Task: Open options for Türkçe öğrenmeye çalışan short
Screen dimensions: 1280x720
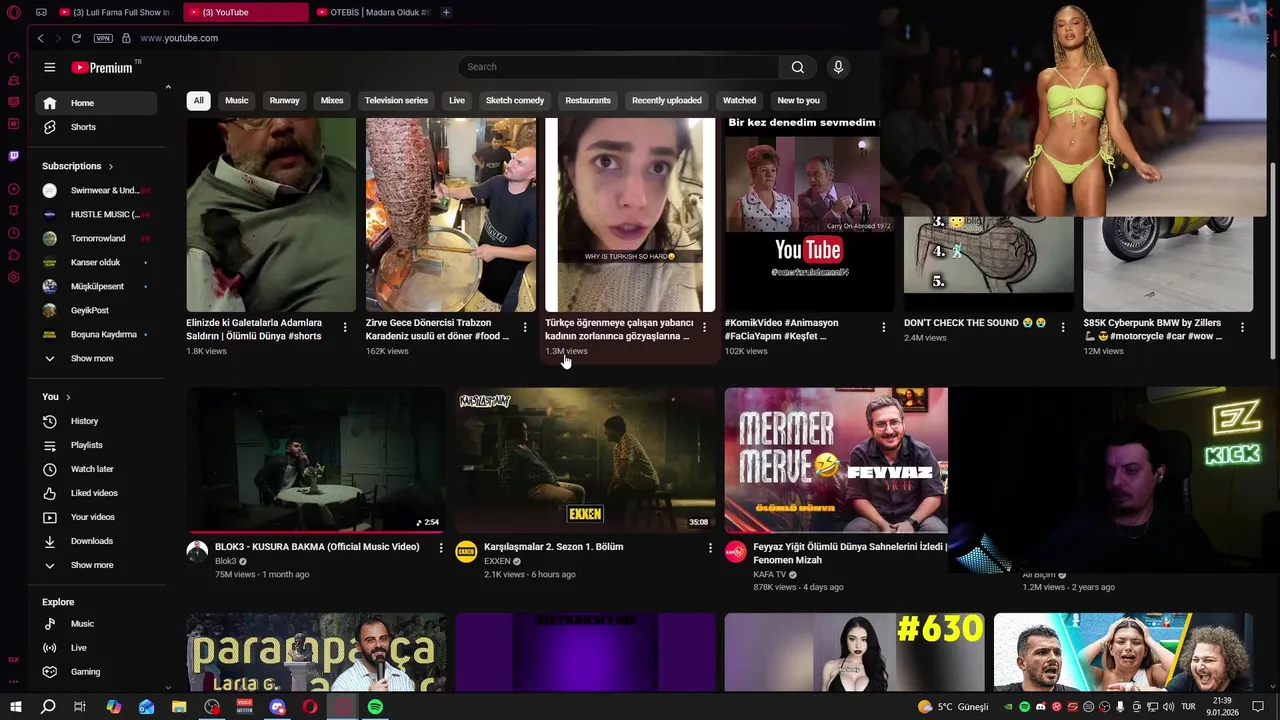Action: pos(704,327)
